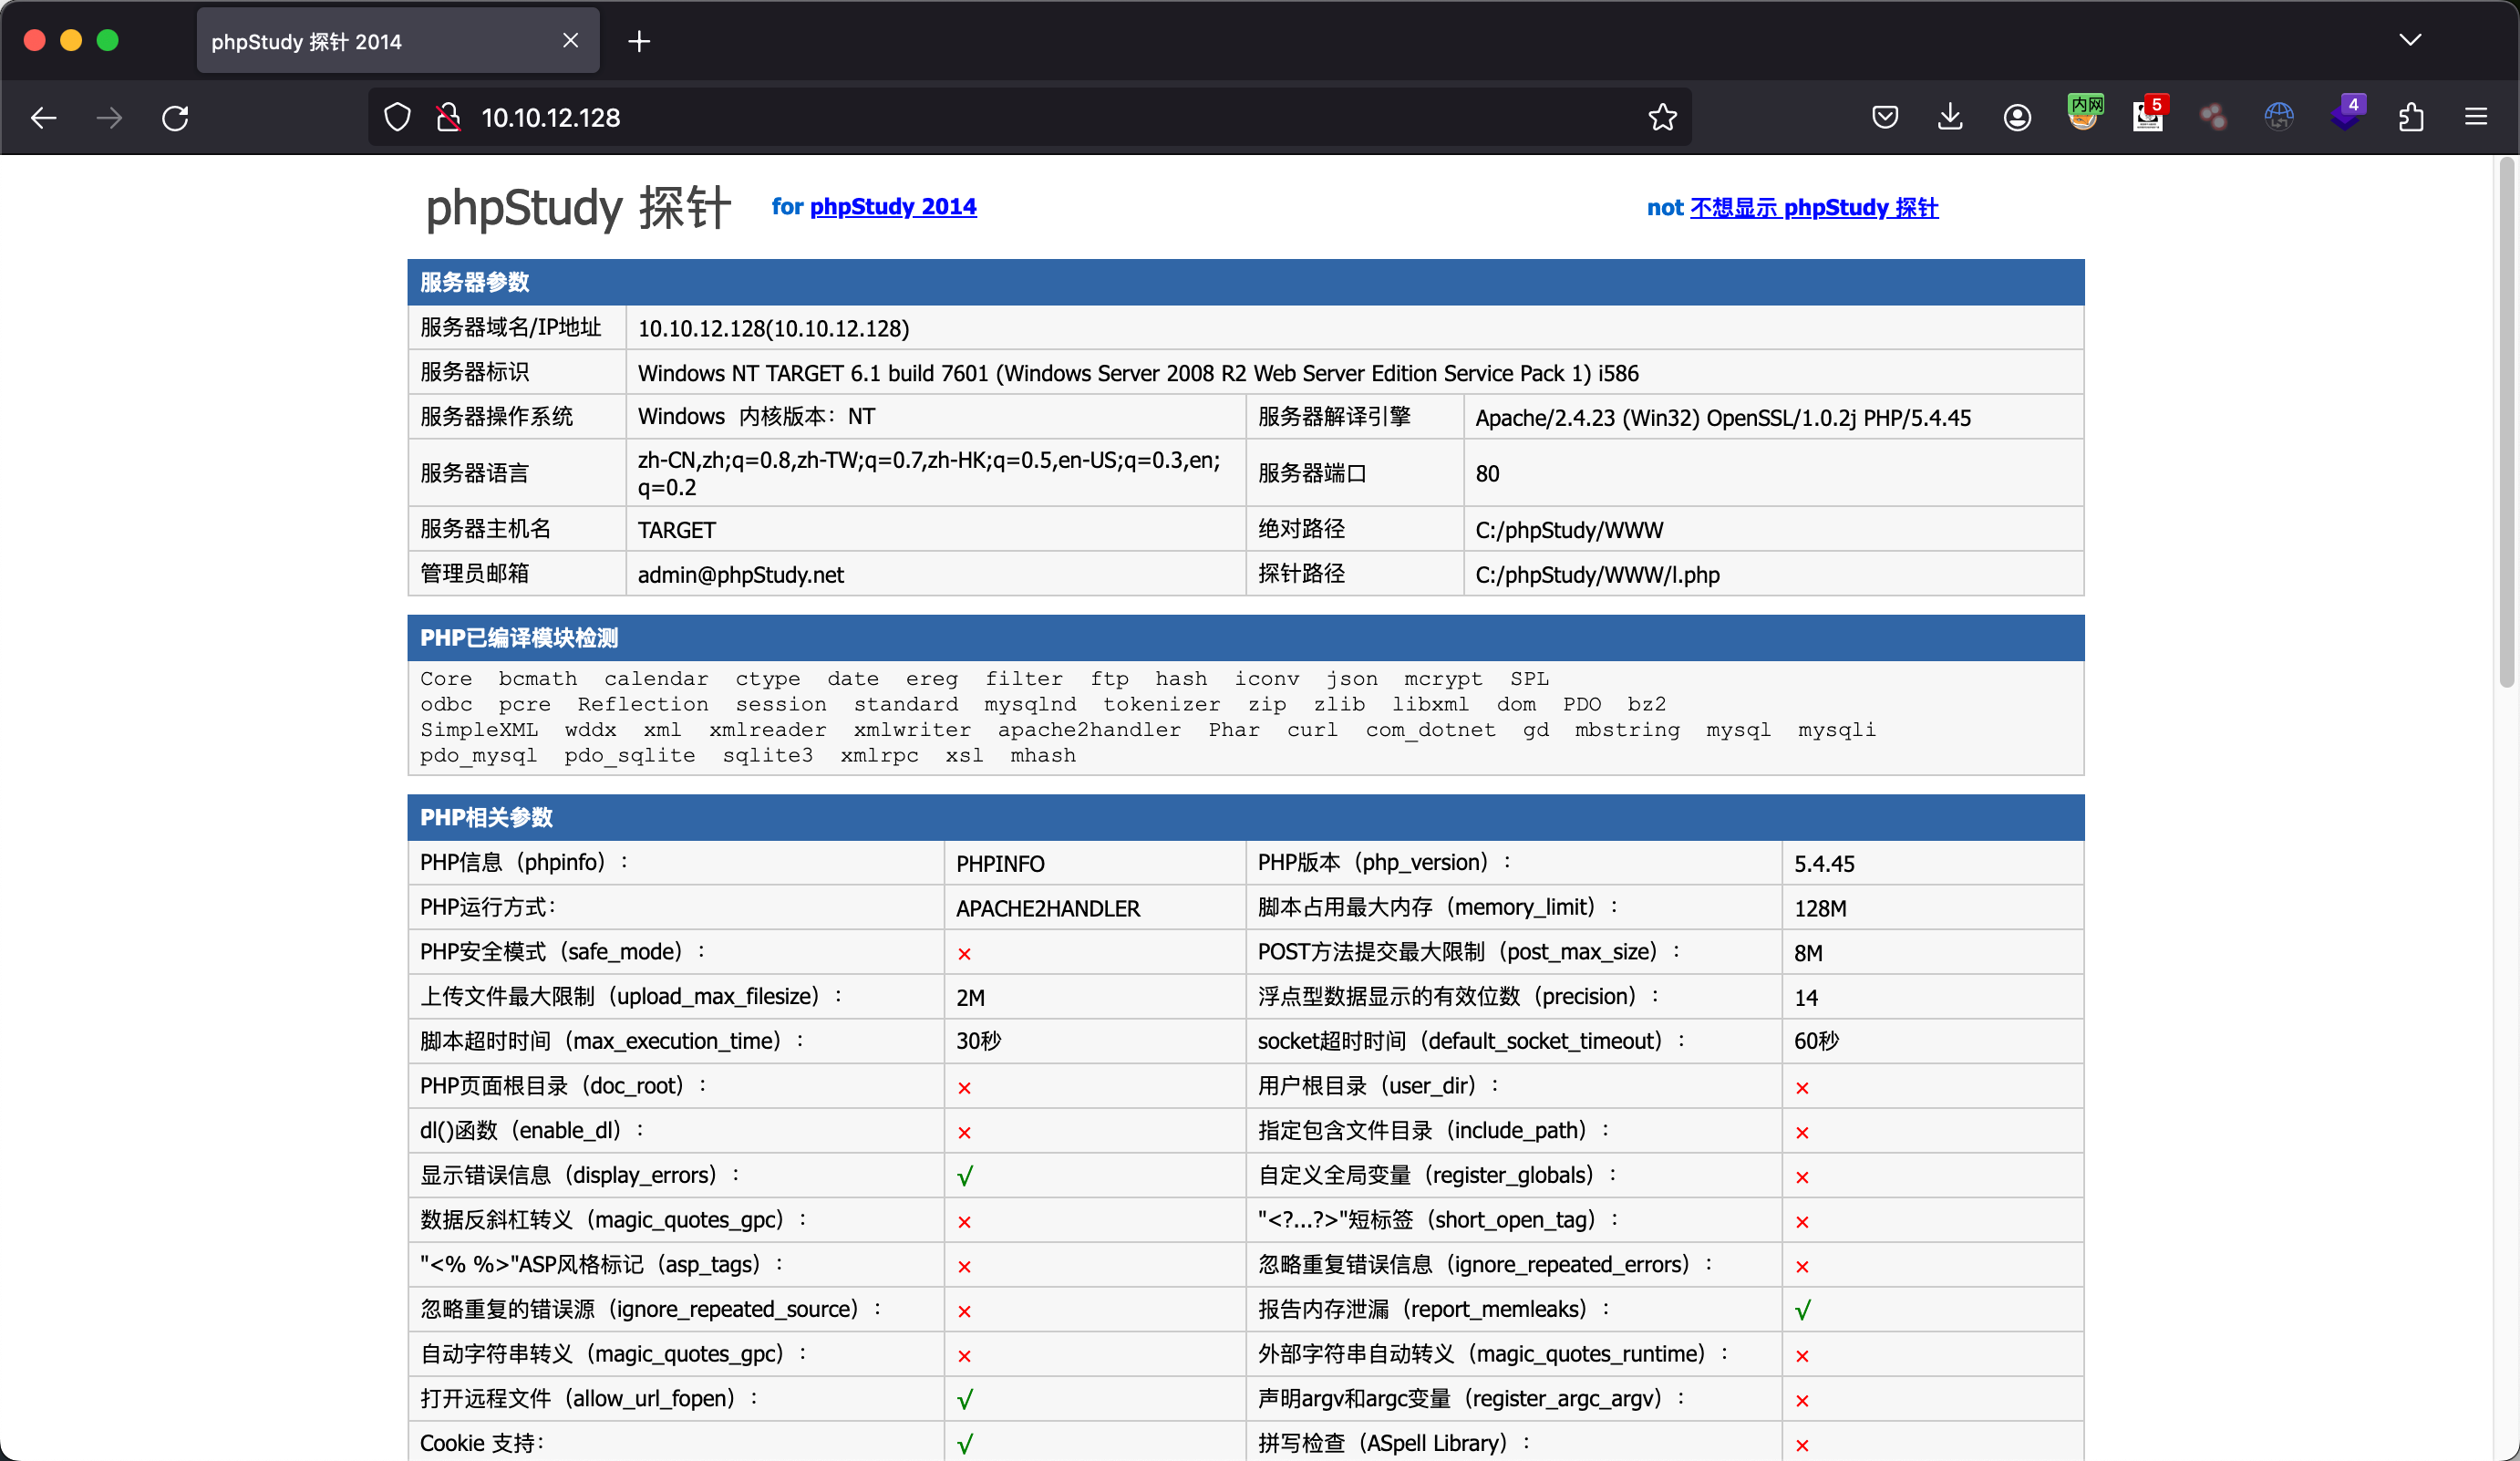The height and width of the screenshot is (1461, 2520).
Task: Open the downloads panel
Action: (1949, 118)
